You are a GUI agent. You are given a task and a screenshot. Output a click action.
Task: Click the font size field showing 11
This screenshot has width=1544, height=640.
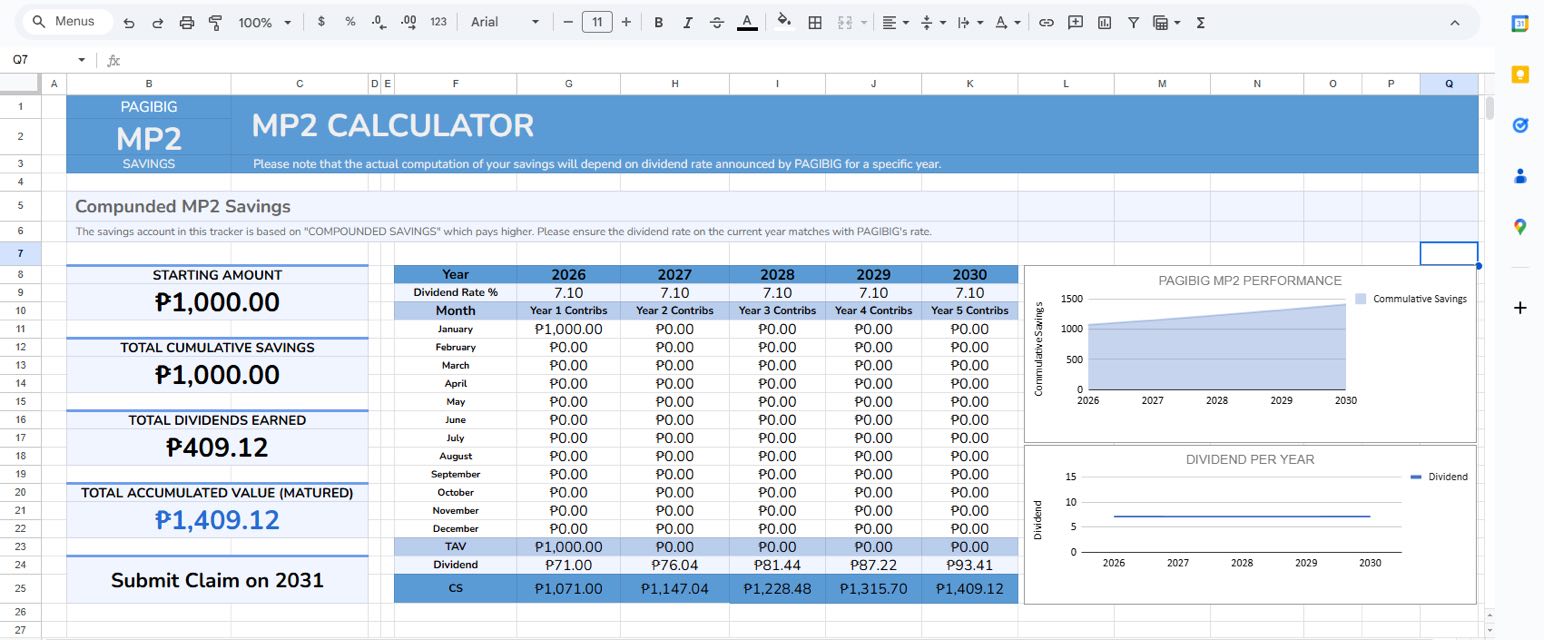click(597, 22)
